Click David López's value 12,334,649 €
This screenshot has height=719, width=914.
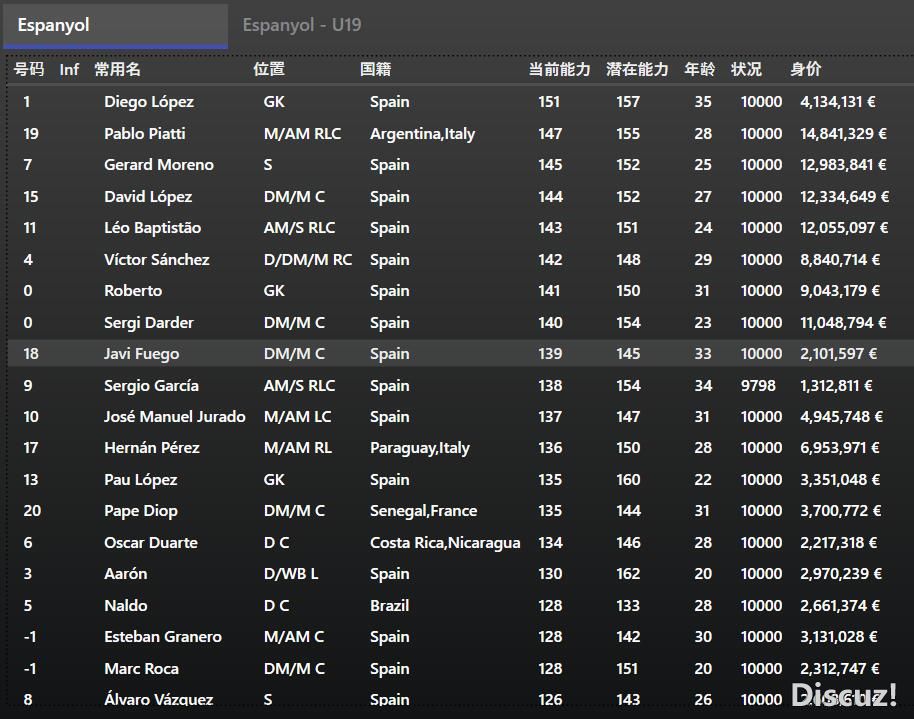[845, 197]
